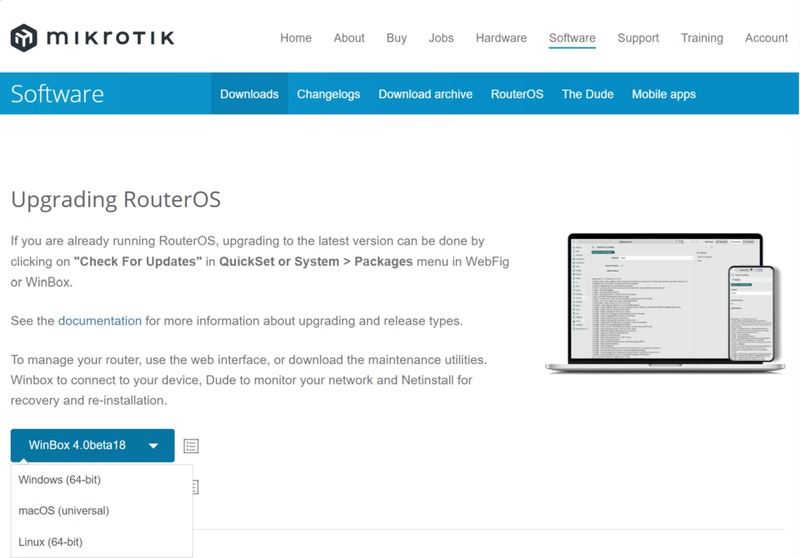Go to Training
This screenshot has height=558, width=800.
[x=702, y=38]
